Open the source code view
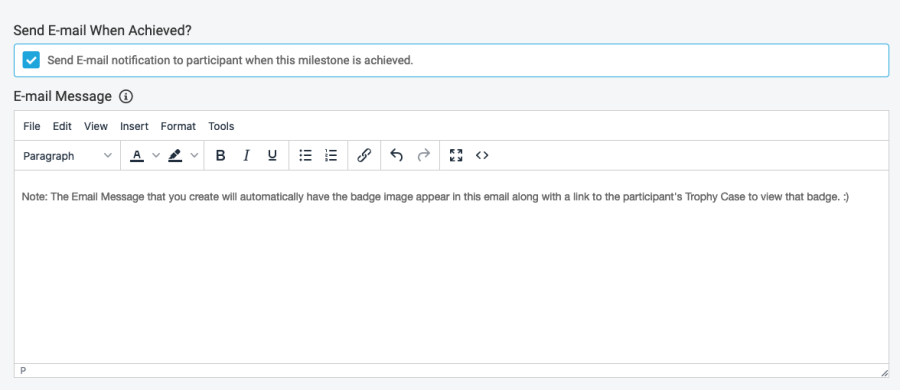900x390 pixels. tap(482, 156)
